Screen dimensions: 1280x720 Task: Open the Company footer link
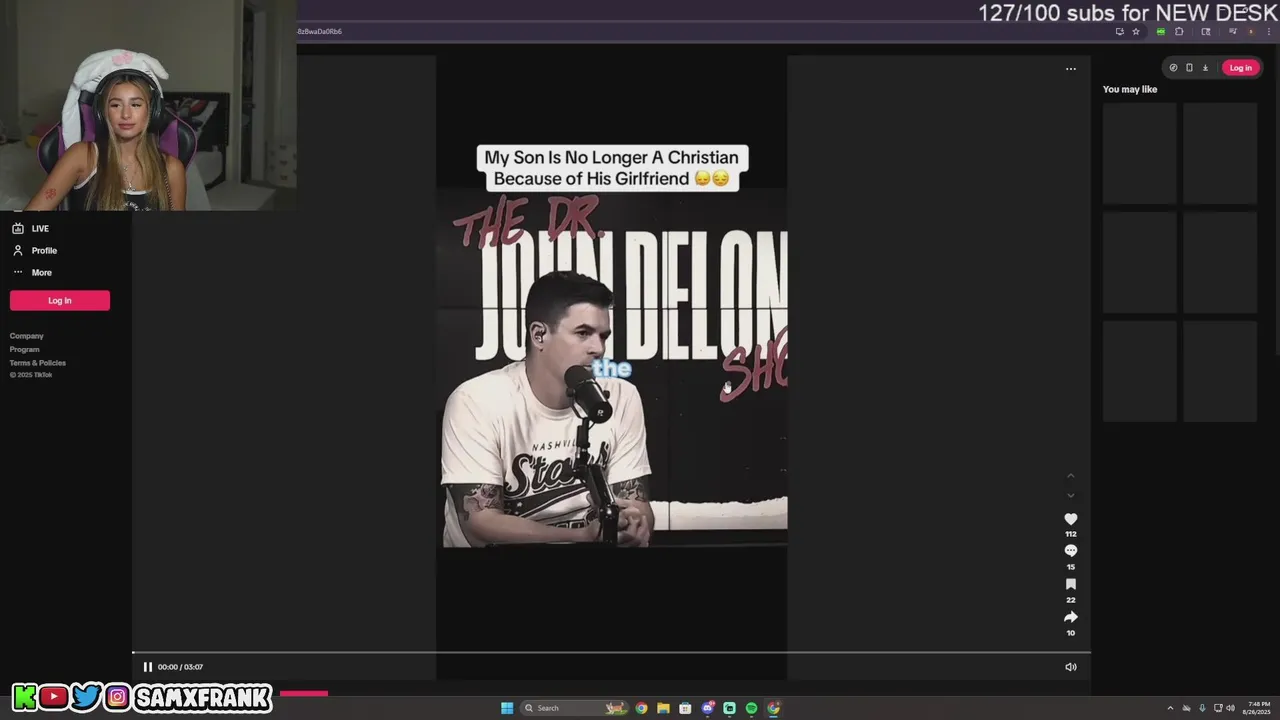[27, 336]
